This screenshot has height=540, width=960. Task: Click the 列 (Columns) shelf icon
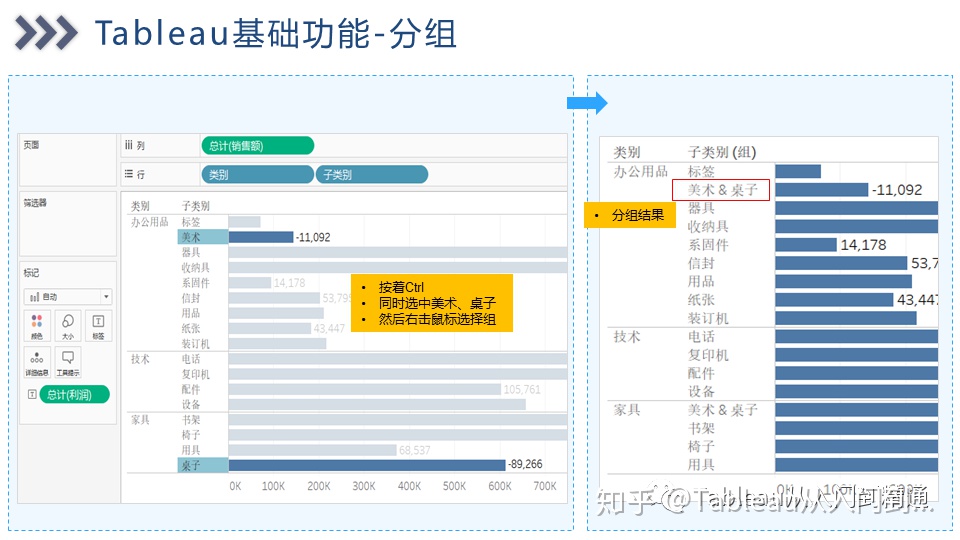pyautogui.click(x=129, y=145)
